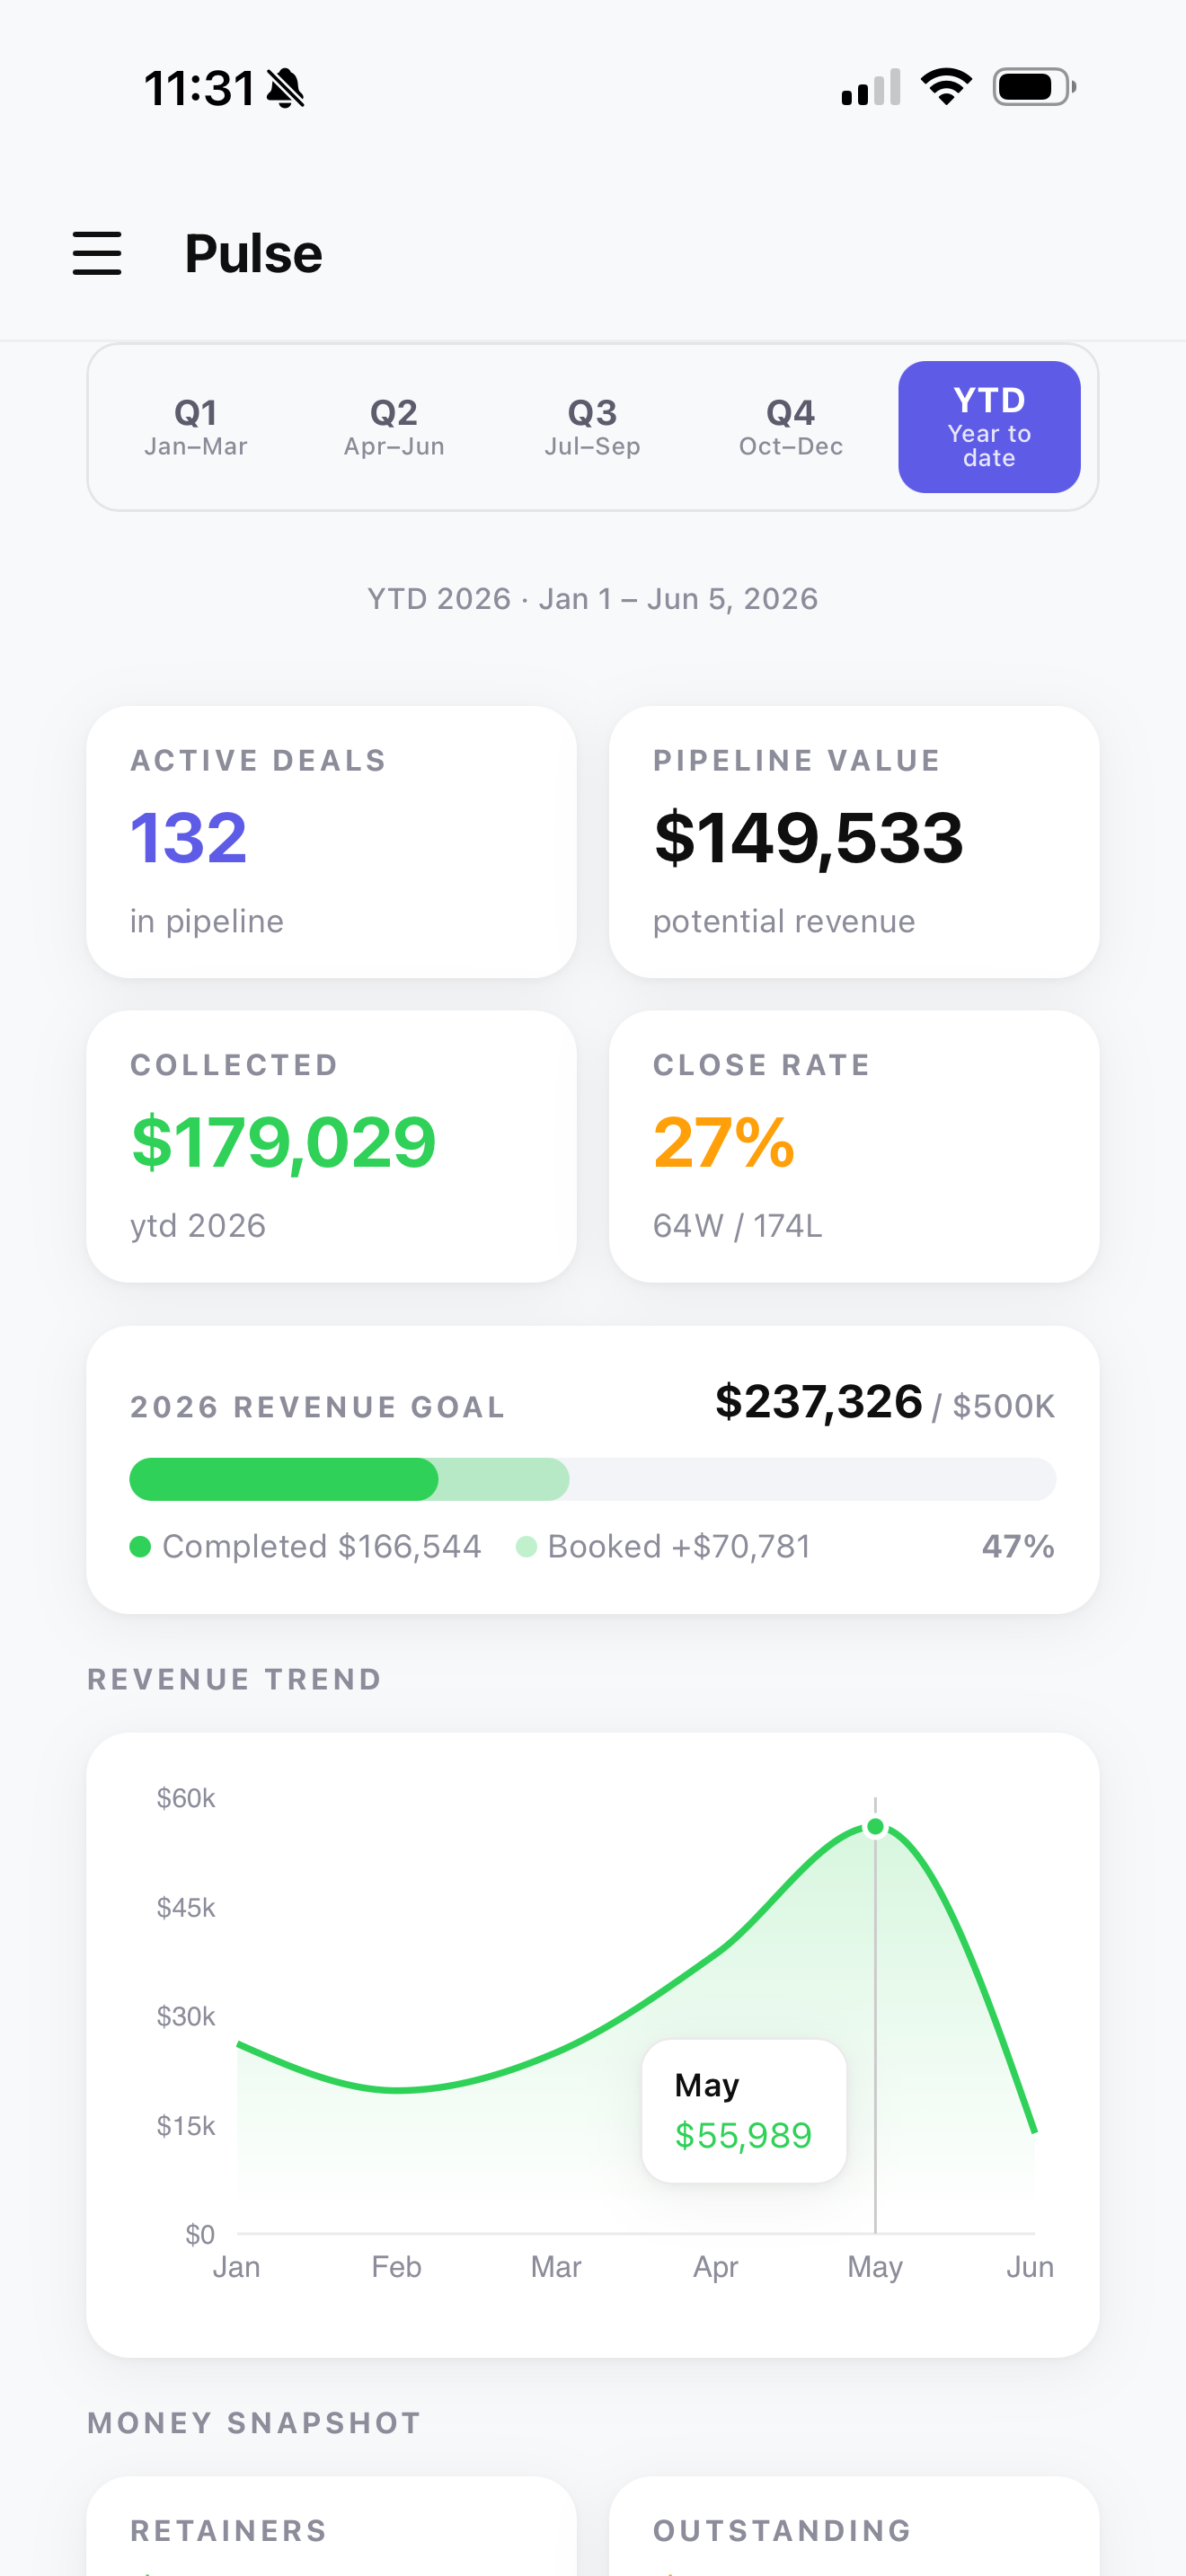The height and width of the screenshot is (2576, 1186).
Task: Tap the $60k y-axis label
Action: (186, 1798)
